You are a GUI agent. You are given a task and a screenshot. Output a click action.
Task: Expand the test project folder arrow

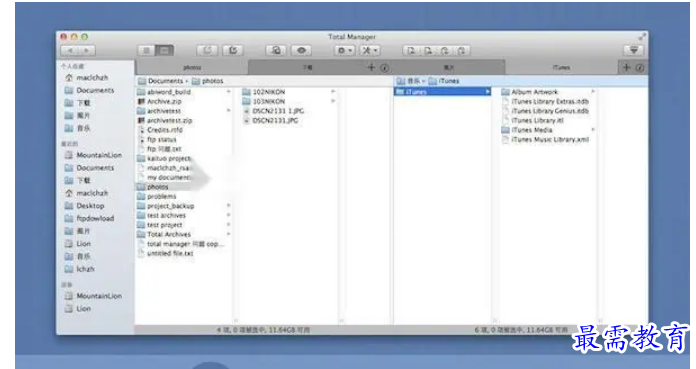229,225
